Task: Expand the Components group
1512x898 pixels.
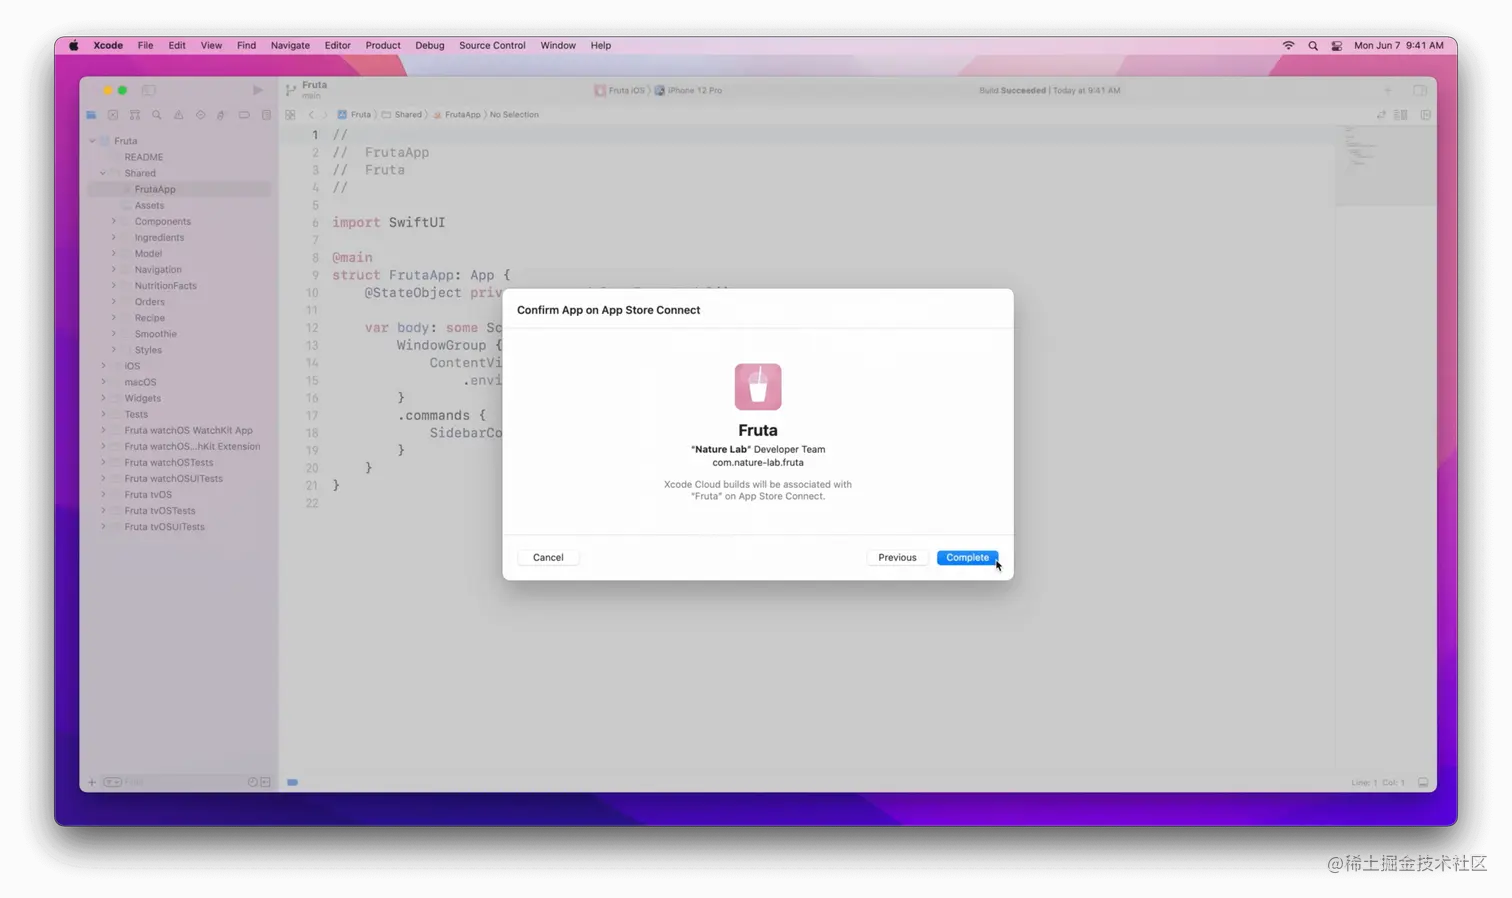Action: pos(114,221)
